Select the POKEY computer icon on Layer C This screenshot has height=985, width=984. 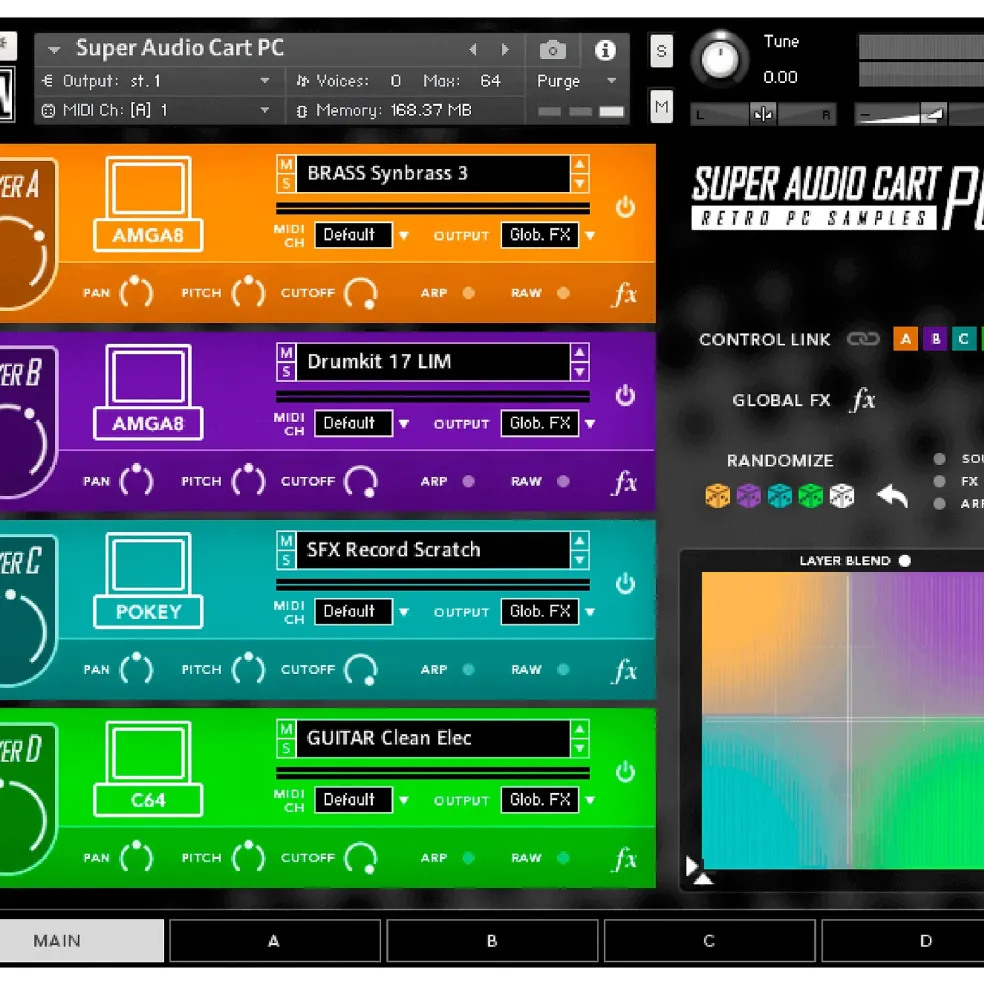point(148,580)
